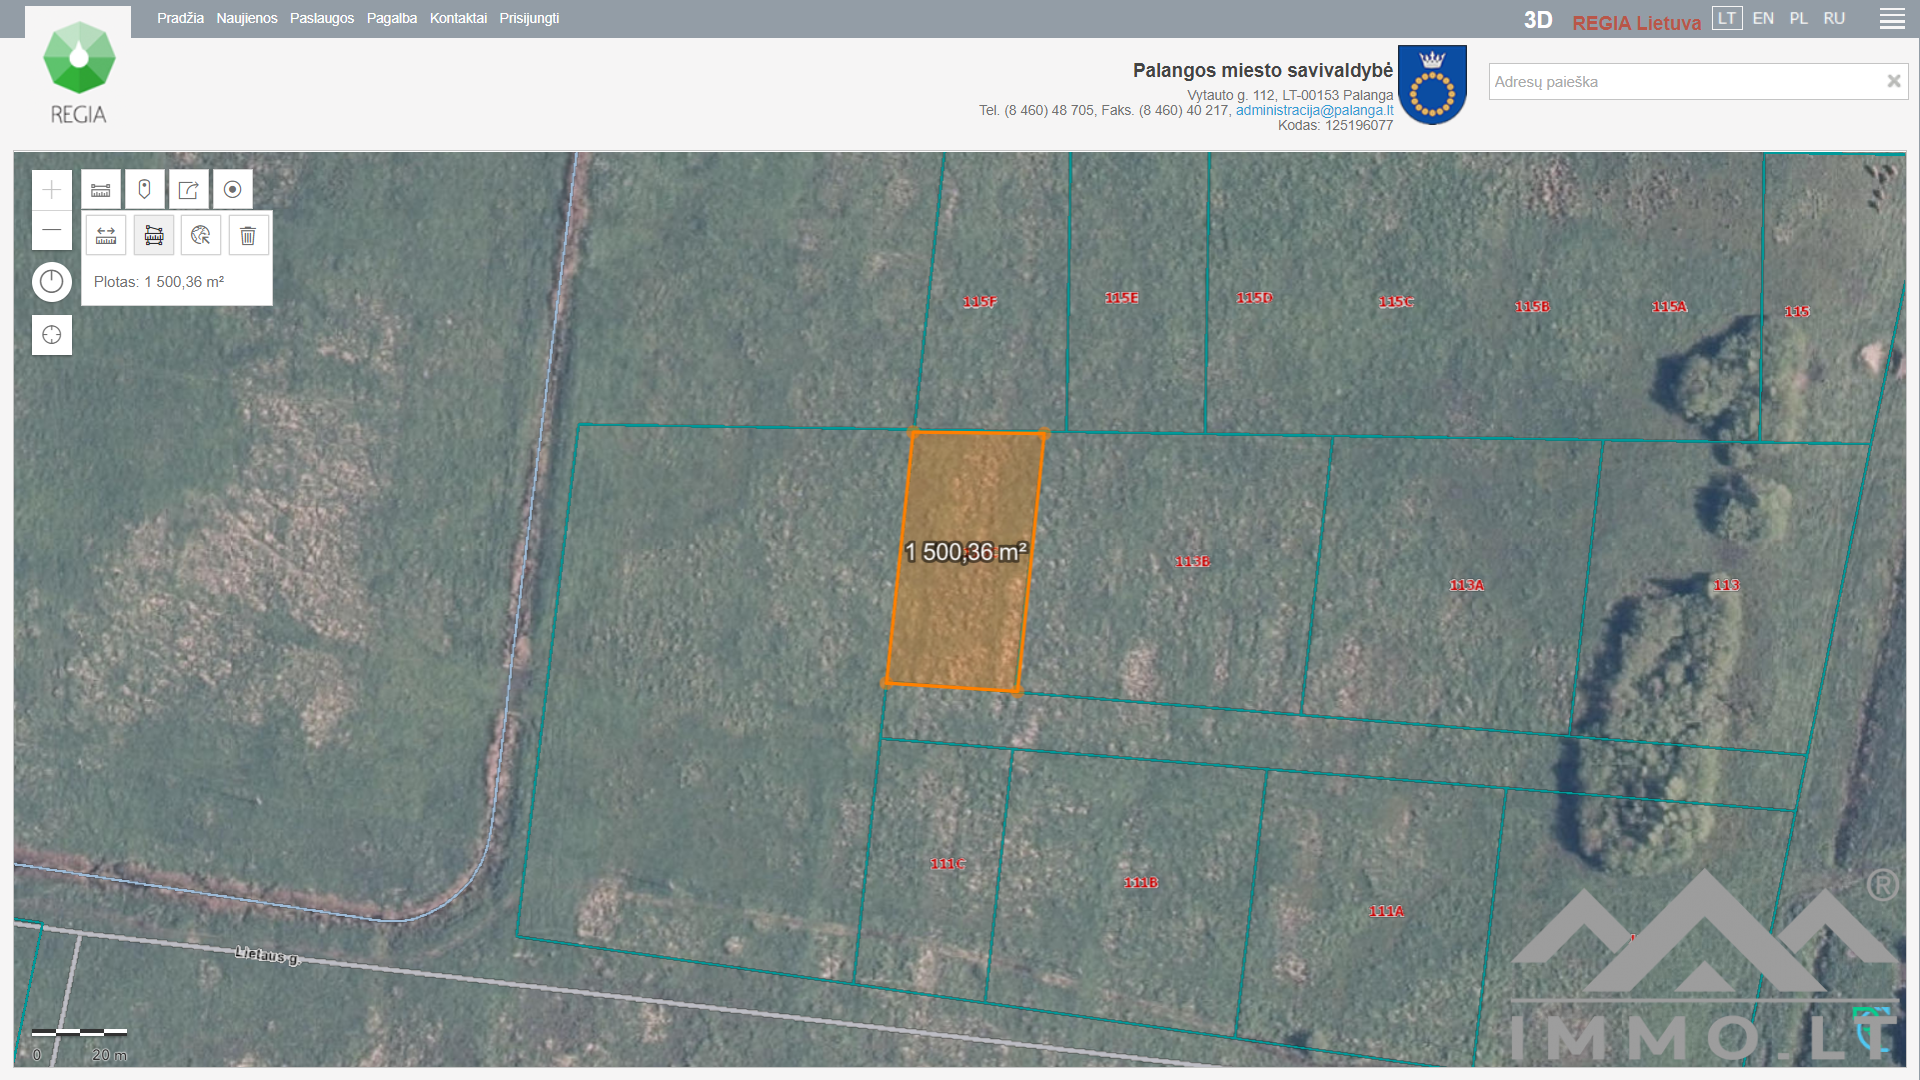The height and width of the screenshot is (1080, 1920).
Task: Open the measurement tools ruler icon
Action: tap(101, 189)
